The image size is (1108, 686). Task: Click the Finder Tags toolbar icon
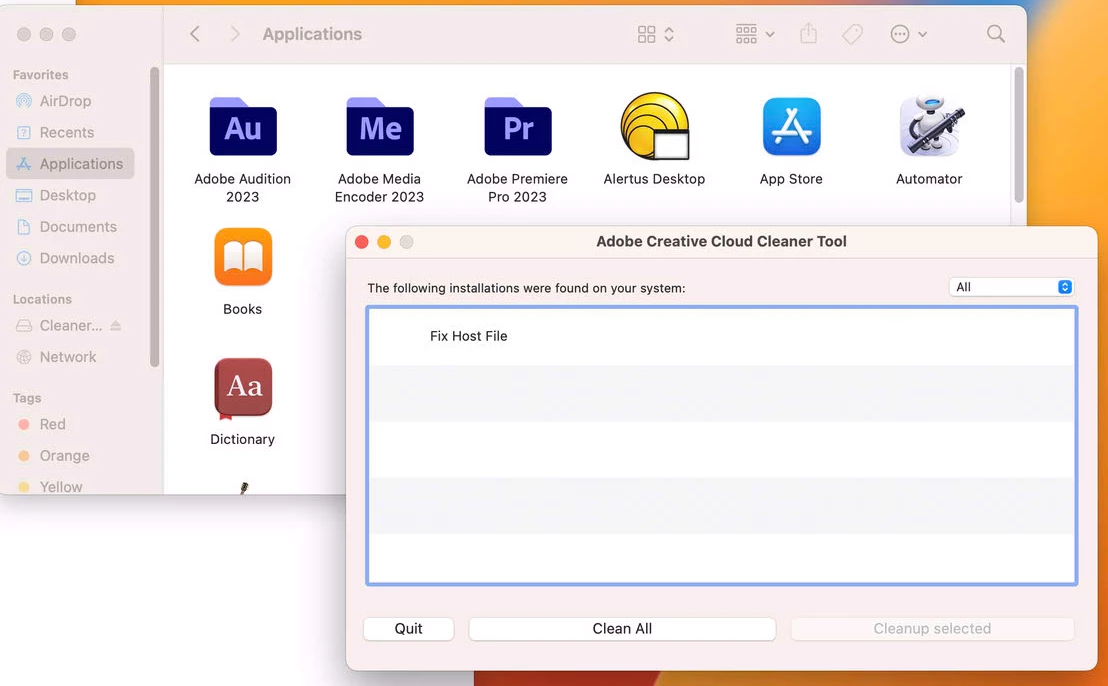pos(853,34)
